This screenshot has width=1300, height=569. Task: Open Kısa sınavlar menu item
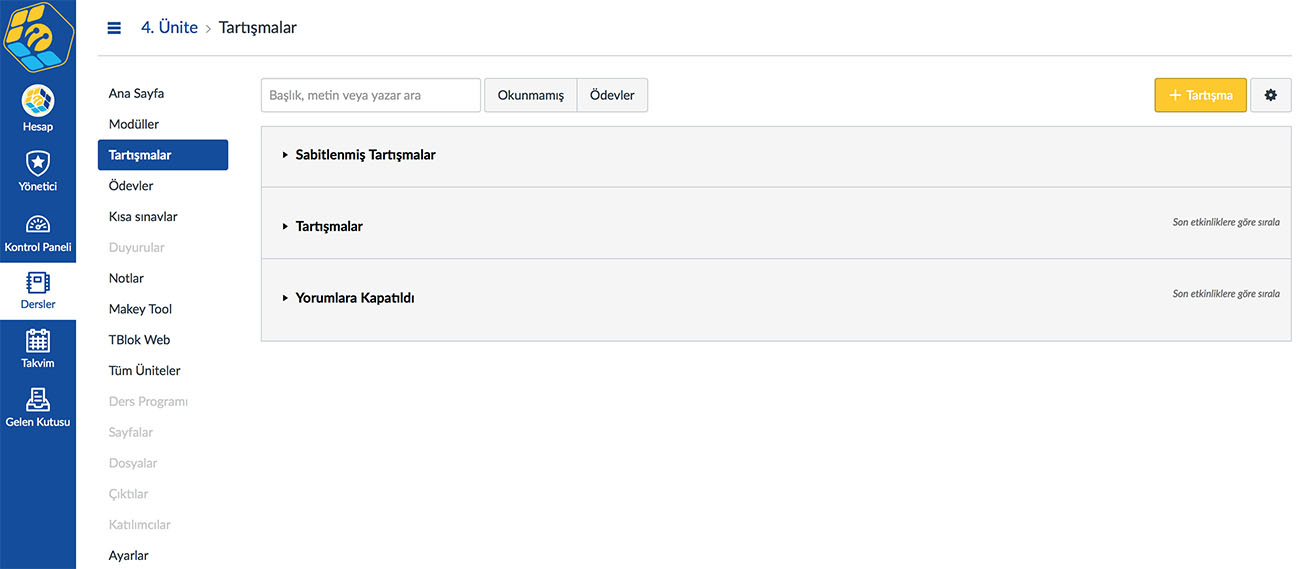pos(143,216)
